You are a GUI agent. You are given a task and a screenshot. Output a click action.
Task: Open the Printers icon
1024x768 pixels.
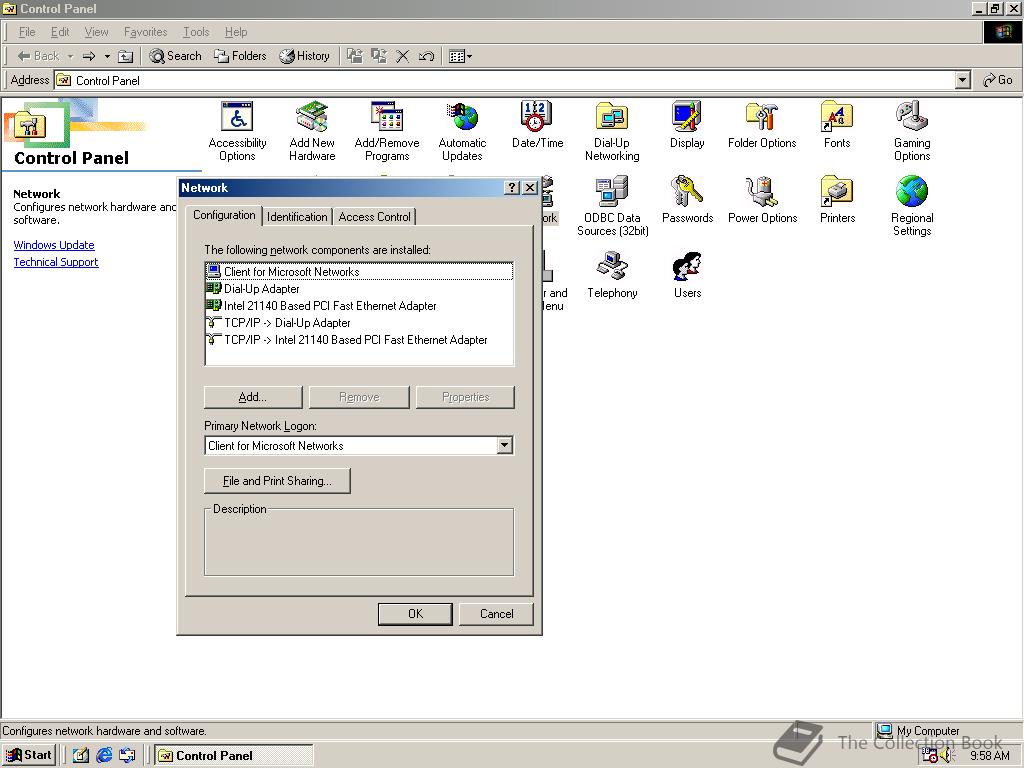[x=837, y=200]
